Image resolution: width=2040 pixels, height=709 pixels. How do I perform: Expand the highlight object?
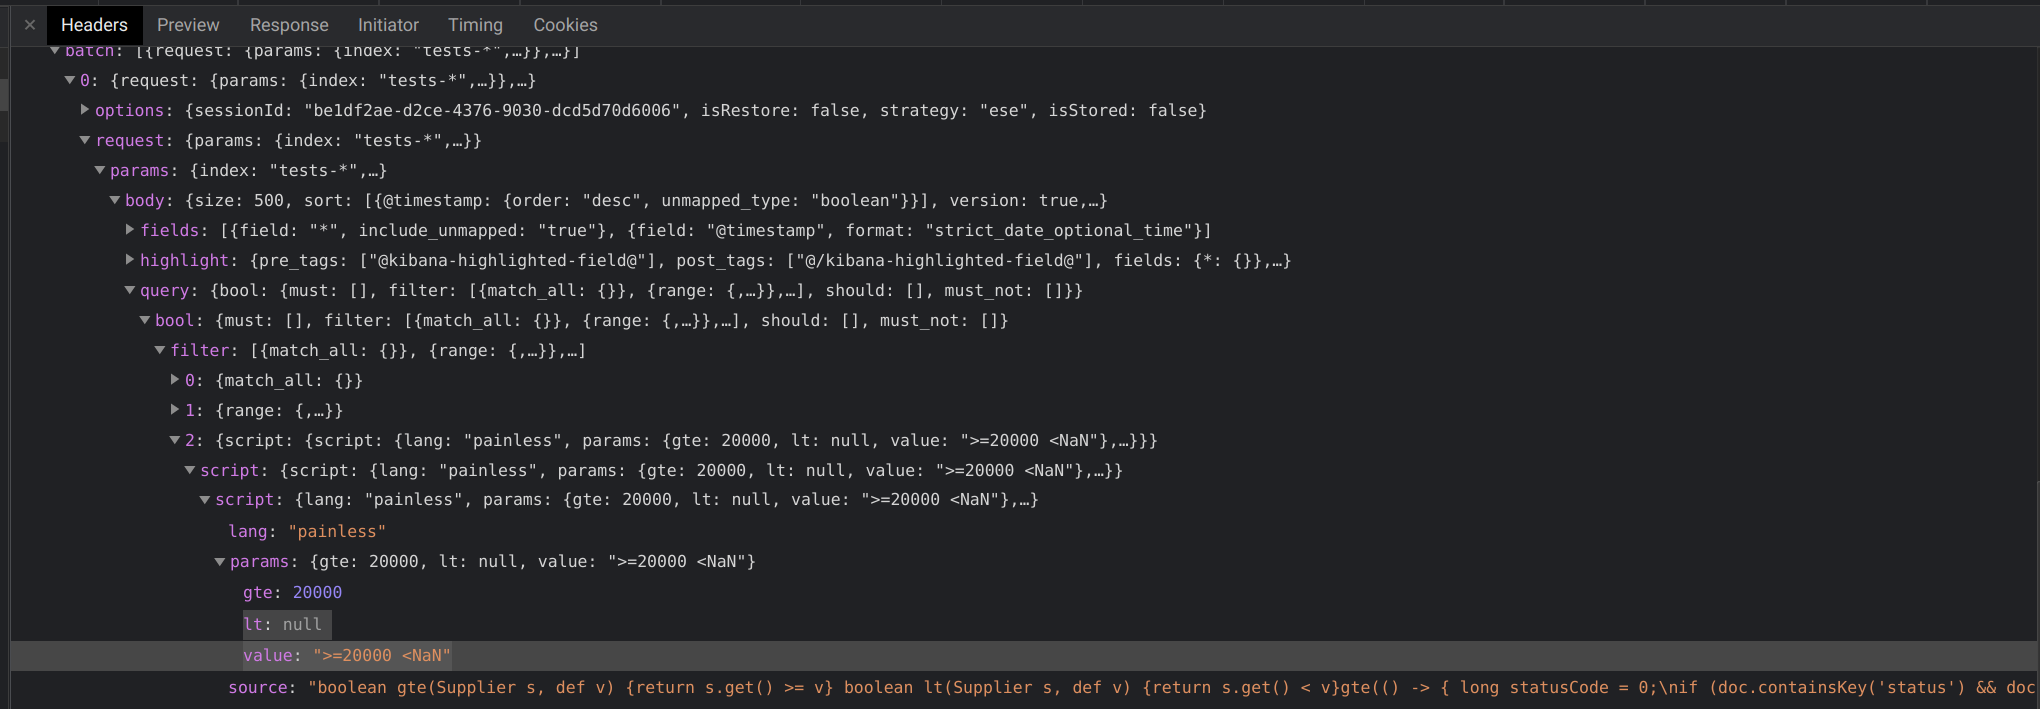point(129,260)
